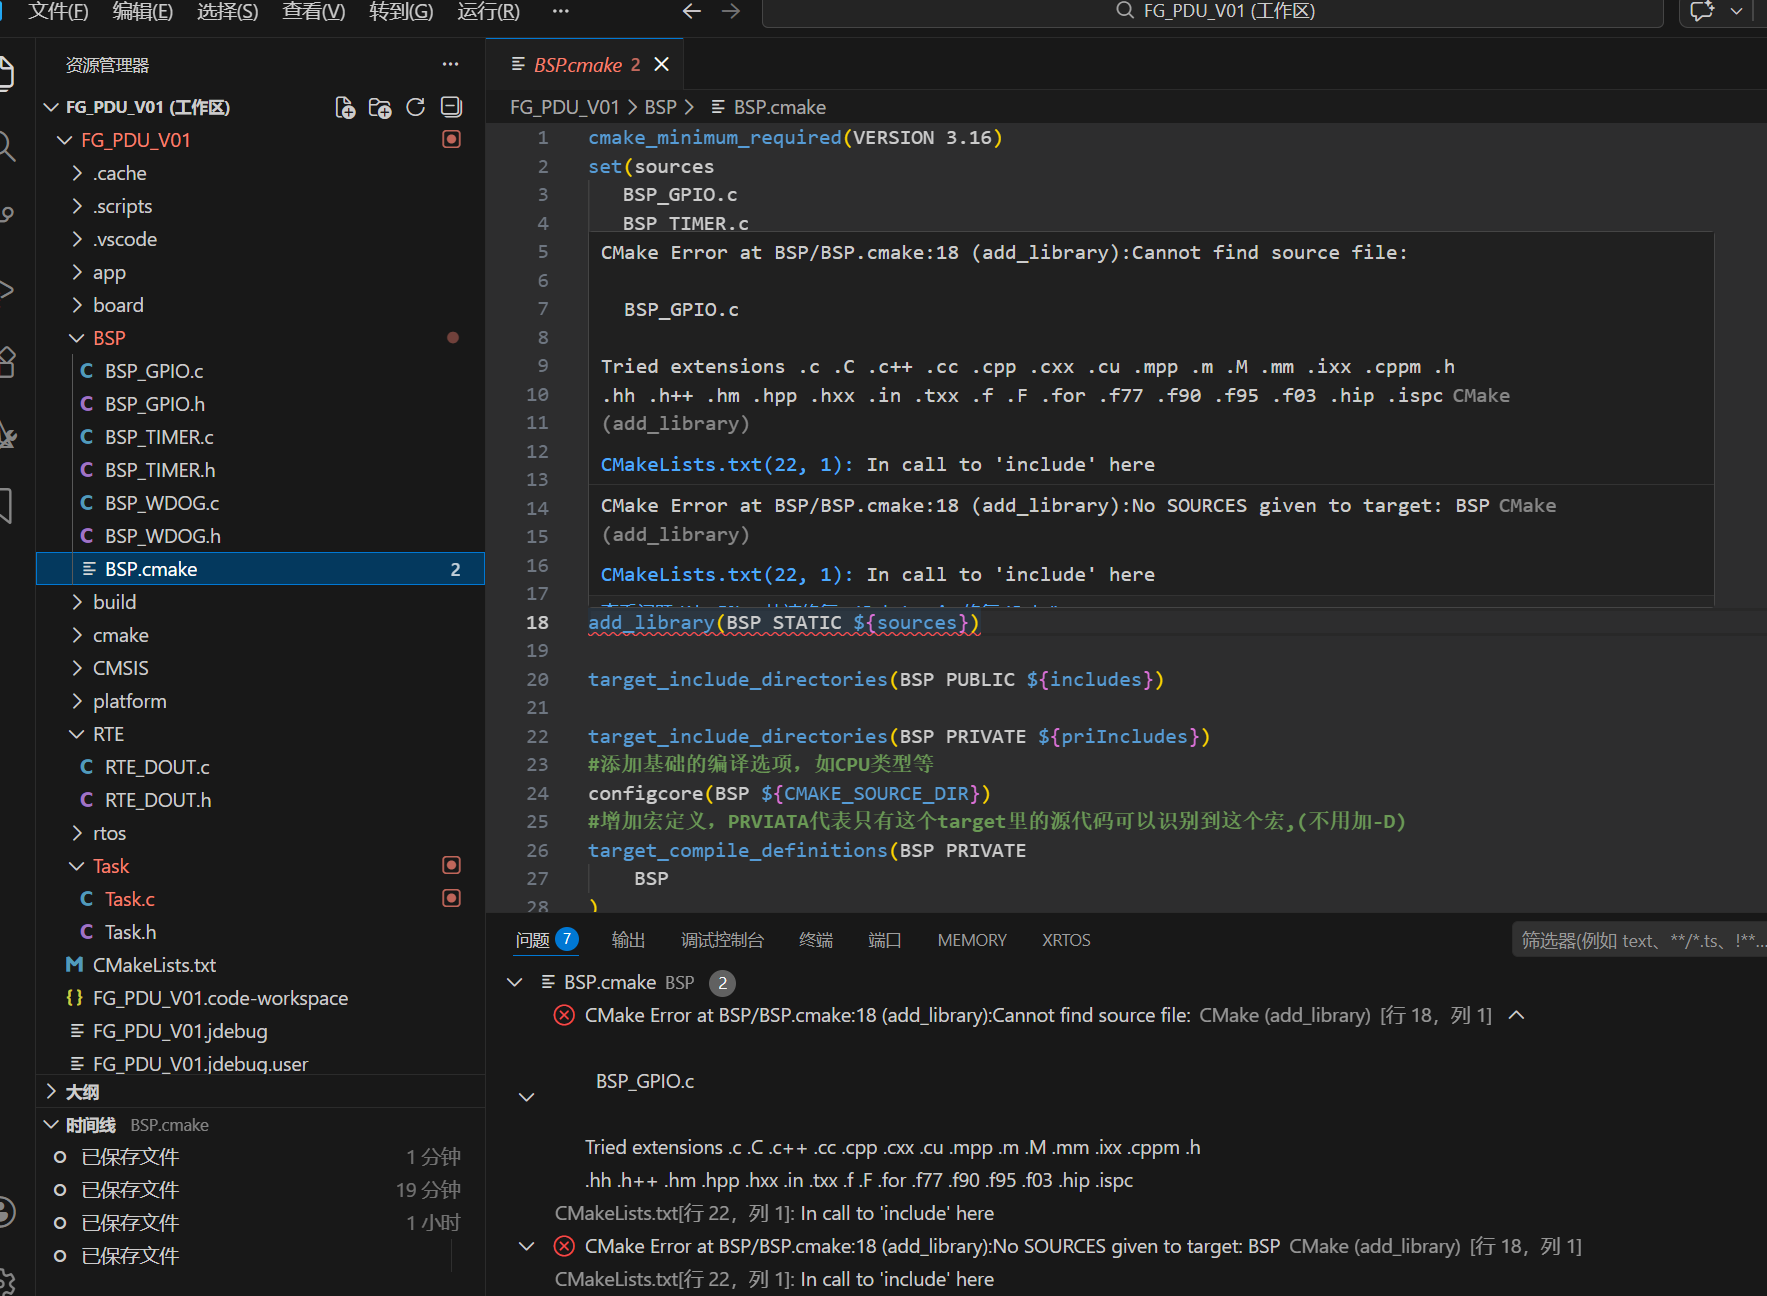
Task: Navigate forward using the forward arrow
Action: coord(731,11)
